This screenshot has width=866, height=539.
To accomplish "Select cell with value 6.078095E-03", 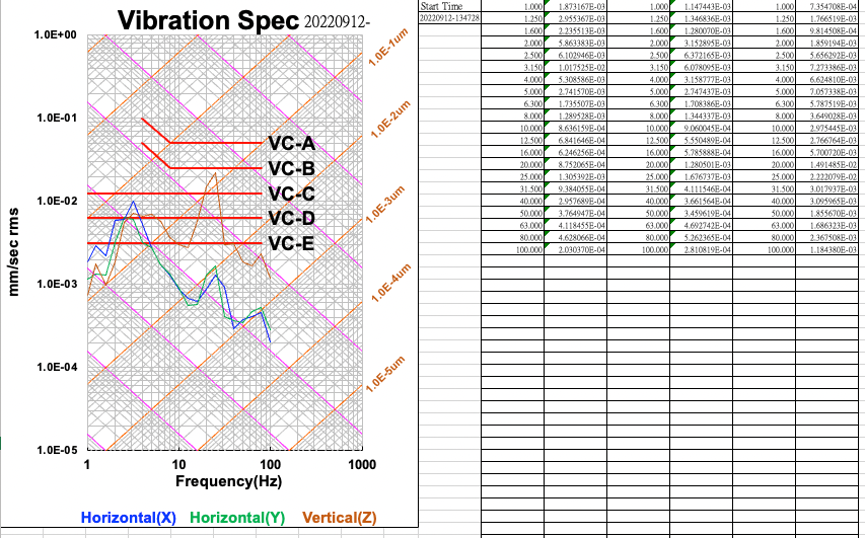I will (x=701, y=67).
